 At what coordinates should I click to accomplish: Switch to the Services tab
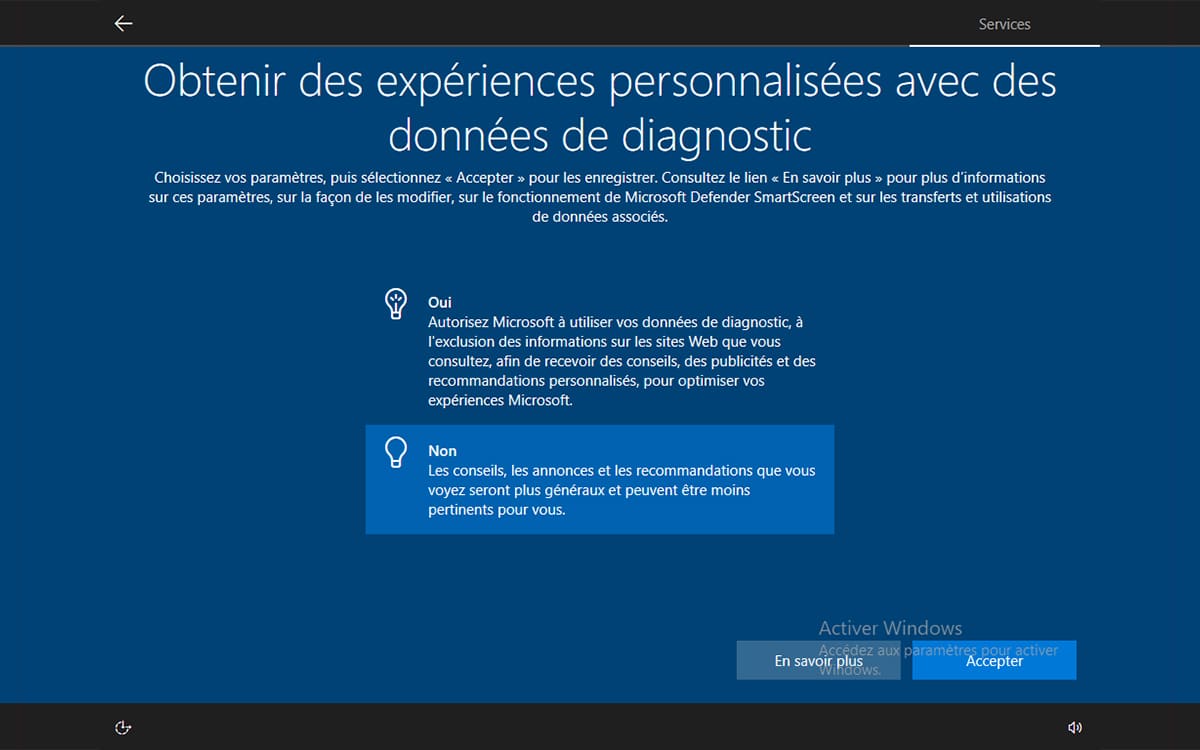[x=1004, y=24]
